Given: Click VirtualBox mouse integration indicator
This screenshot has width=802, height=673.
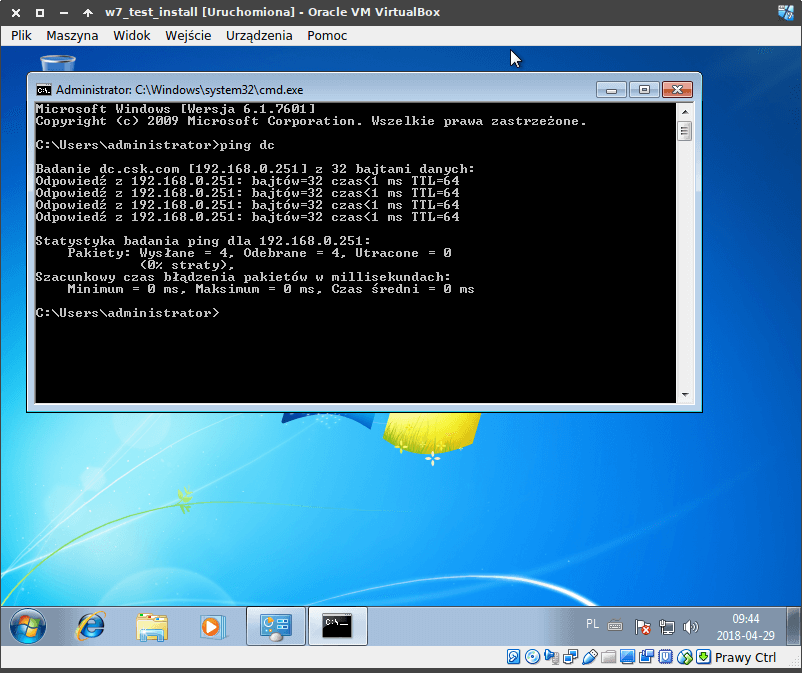Looking at the screenshot, I should pyautogui.click(x=684, y=657).
